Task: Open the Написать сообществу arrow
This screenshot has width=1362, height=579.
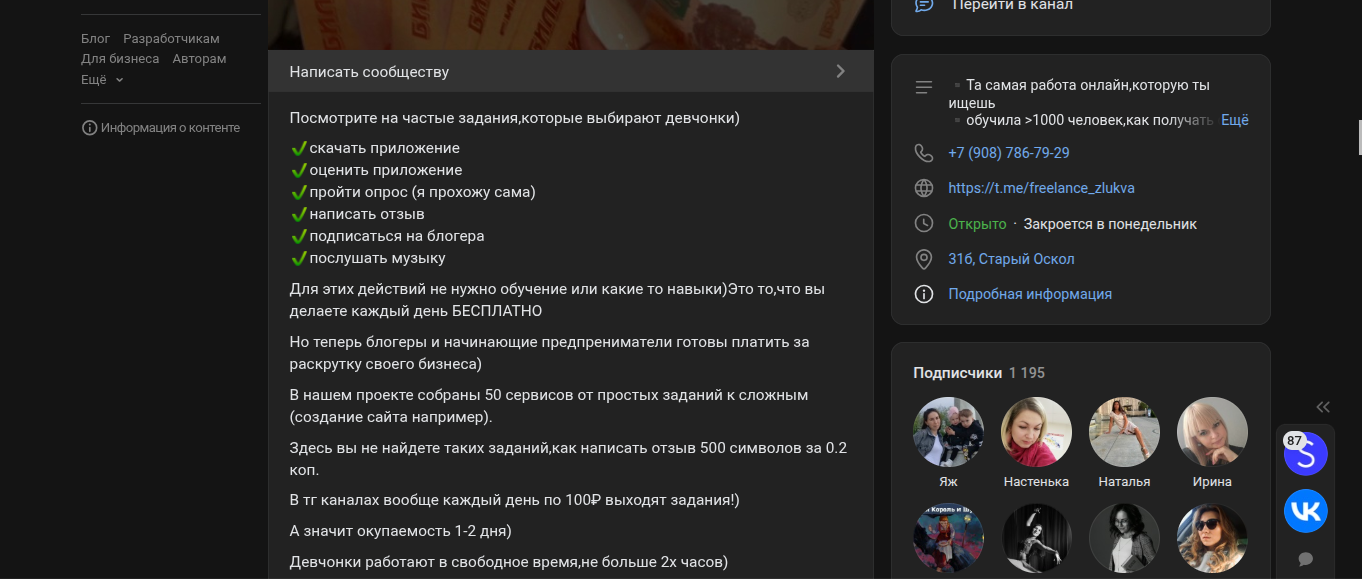Action: pos(840,71)
